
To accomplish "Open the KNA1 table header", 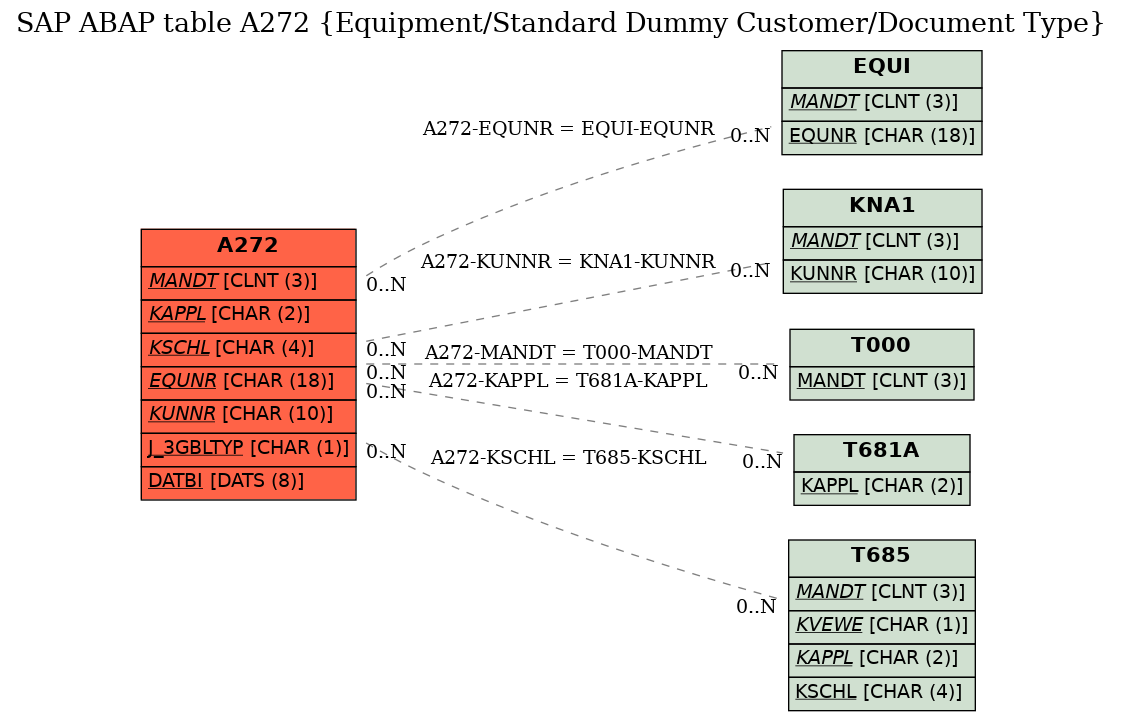I will pyautogui.click(x=882, y=208).
